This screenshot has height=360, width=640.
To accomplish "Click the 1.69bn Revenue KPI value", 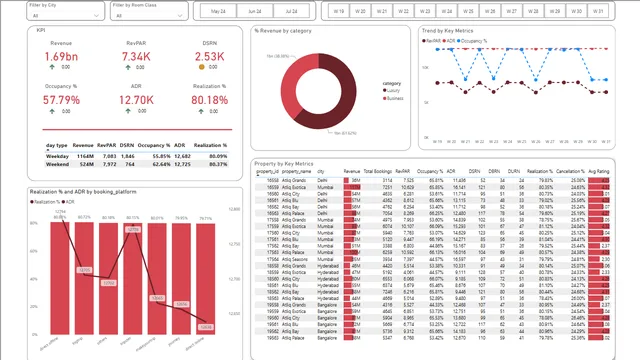I will pos(61,57).
